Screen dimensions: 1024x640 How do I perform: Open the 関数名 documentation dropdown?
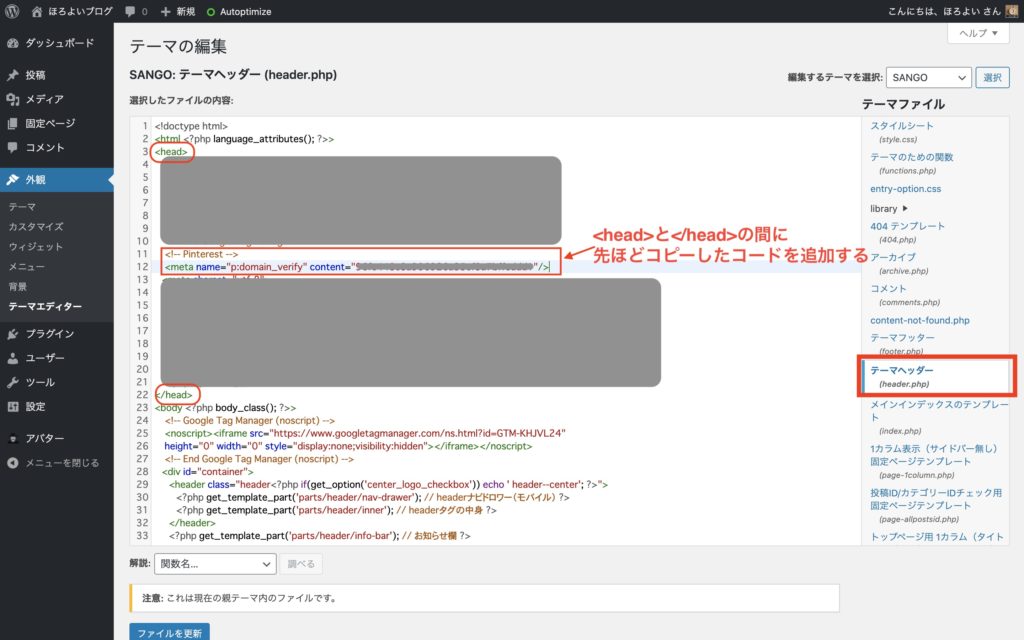point(215,564)
